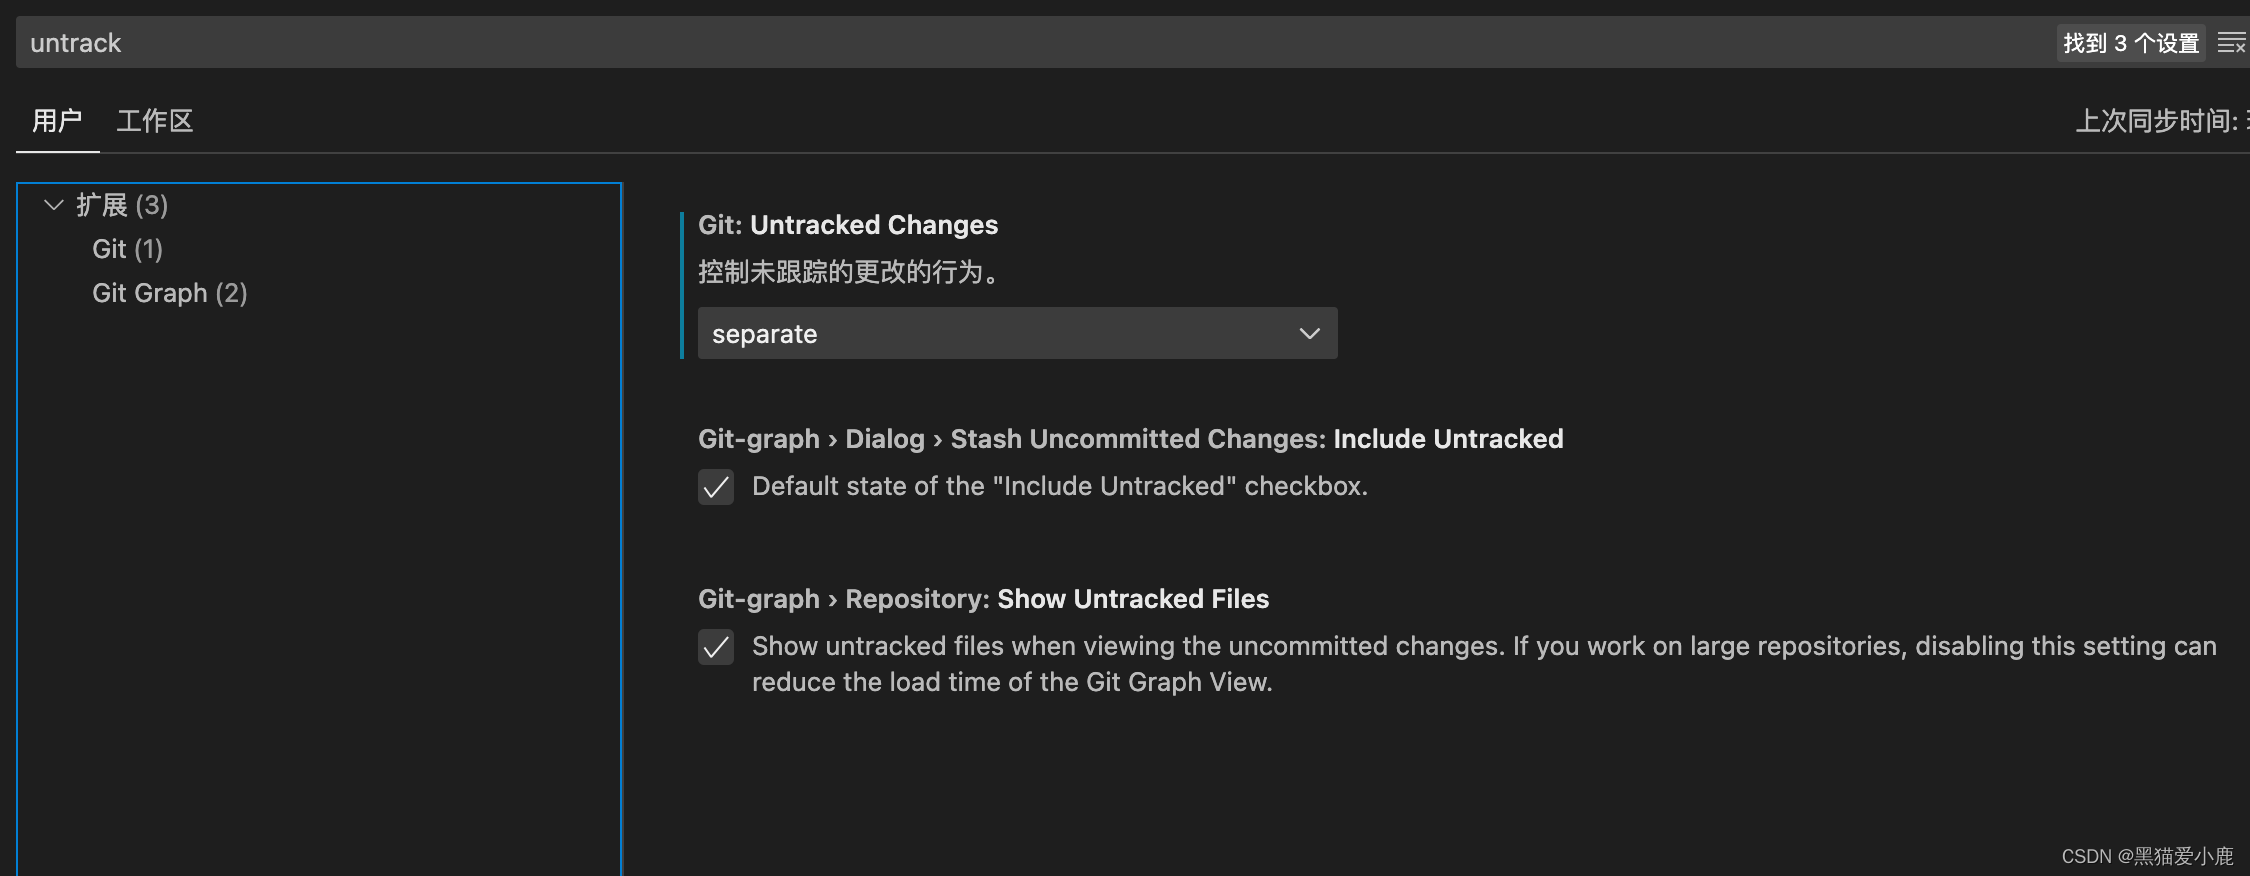Clear the settings search results filter

pyautogui.click(x=2232, y=42)
